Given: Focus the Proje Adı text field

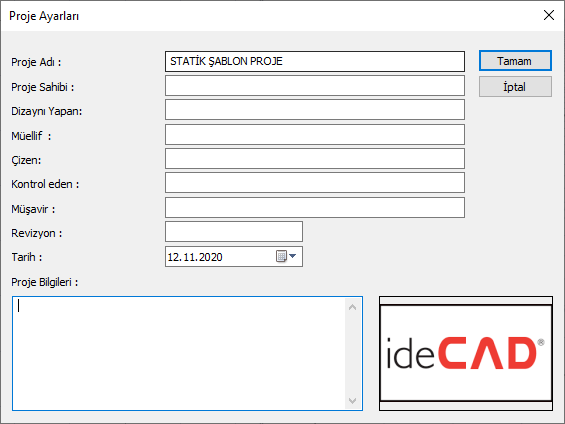Looking at the screenshot, I should (x=315, y=61).
